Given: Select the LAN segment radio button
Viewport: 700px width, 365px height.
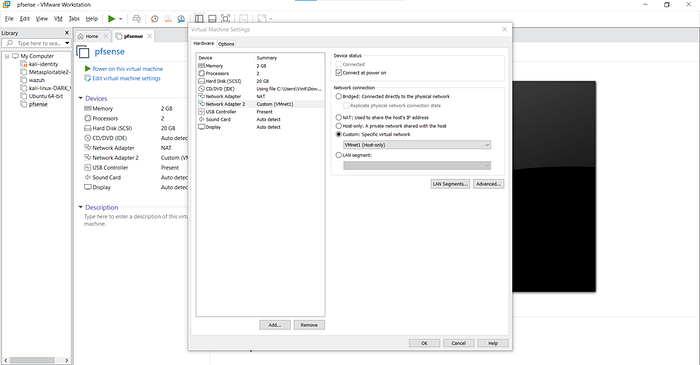Looking at the screenshot, I should [x=338, y=155].
